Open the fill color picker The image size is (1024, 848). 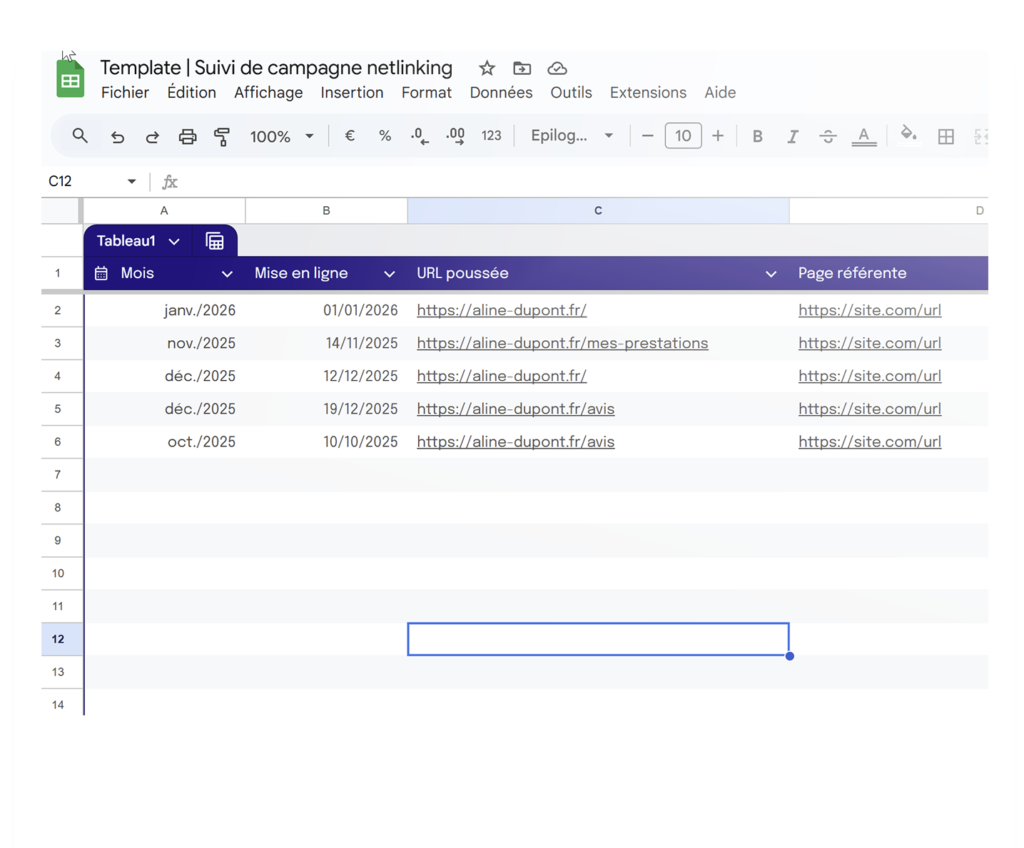coord(908,135)
